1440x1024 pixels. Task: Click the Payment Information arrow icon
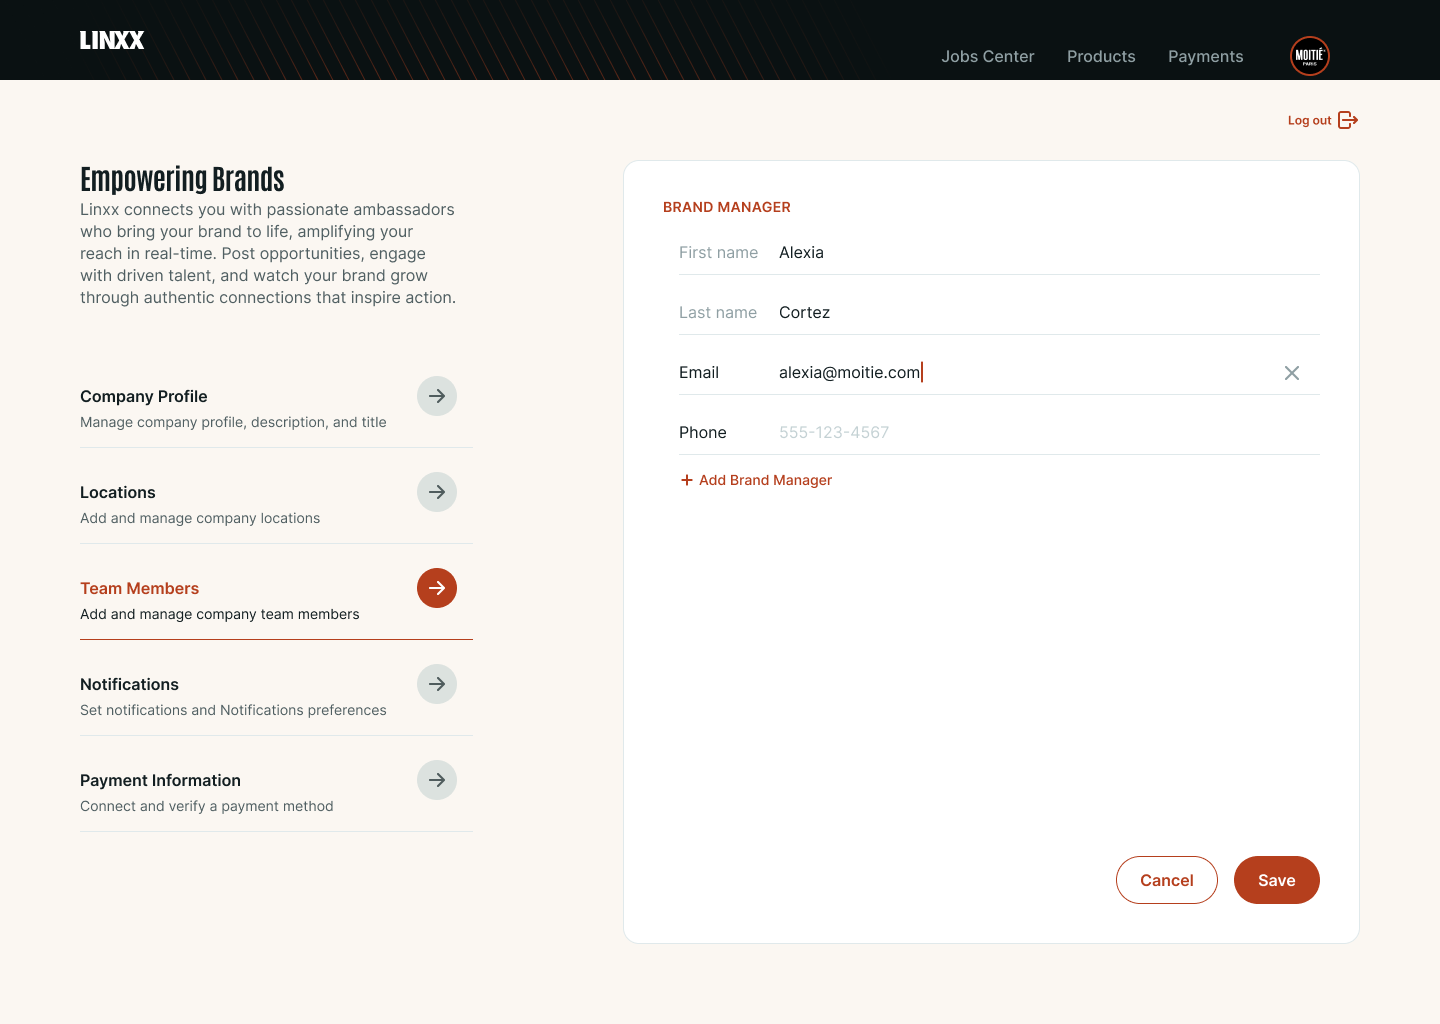[437, 780]
